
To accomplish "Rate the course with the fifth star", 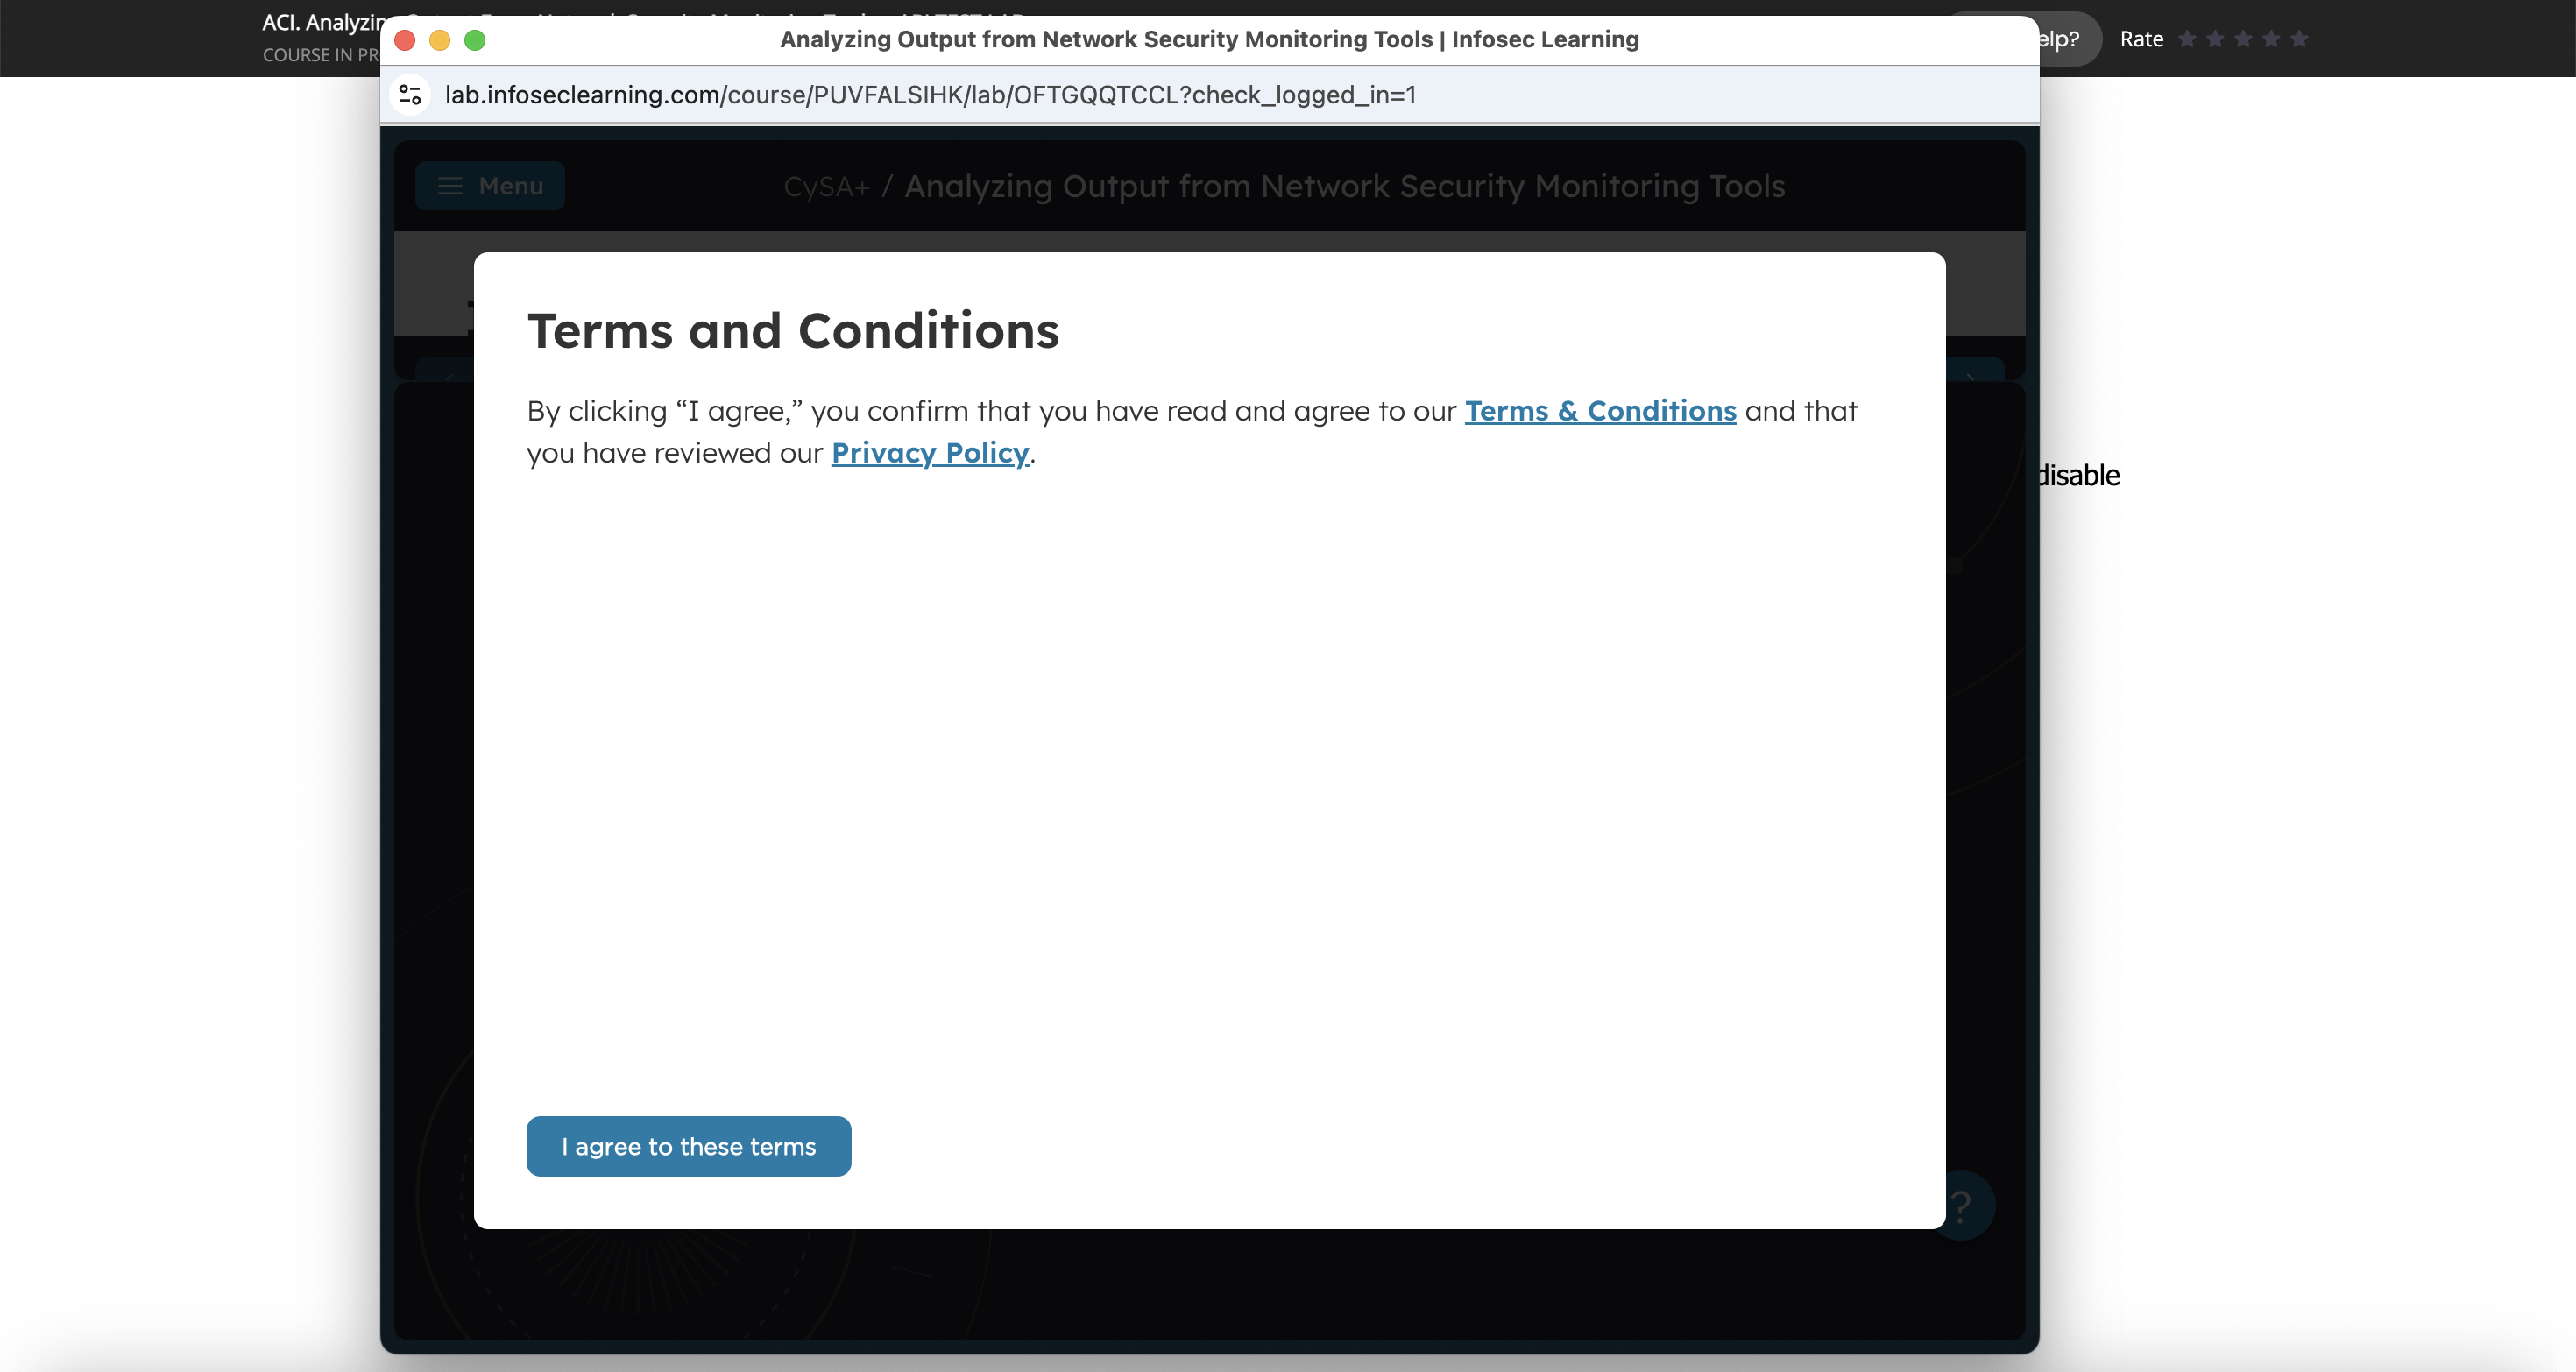I will coord(2299,39).
